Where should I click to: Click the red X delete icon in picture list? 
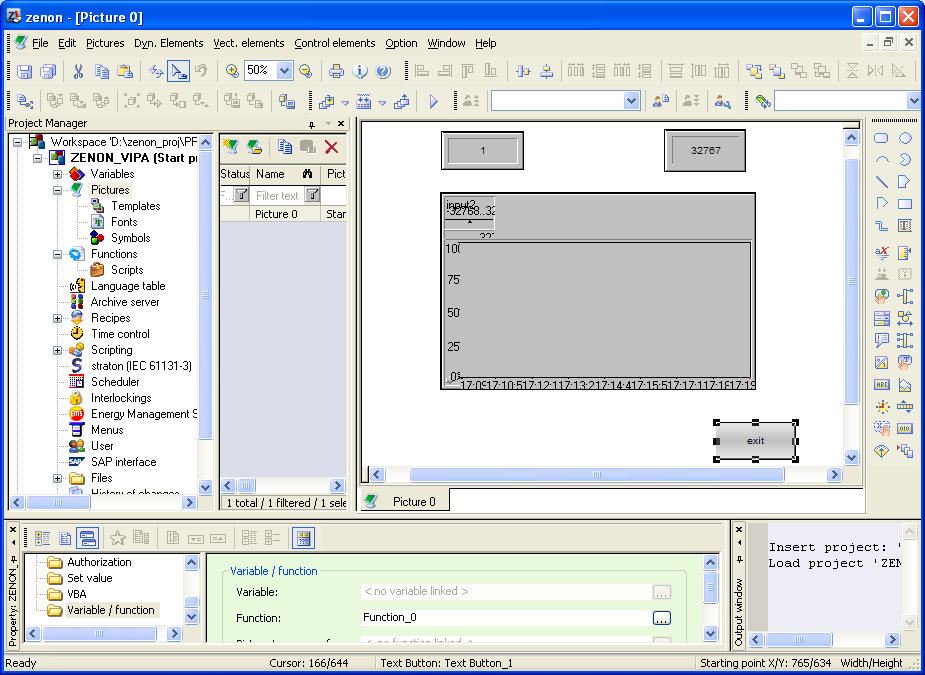[x=331, y=147]
